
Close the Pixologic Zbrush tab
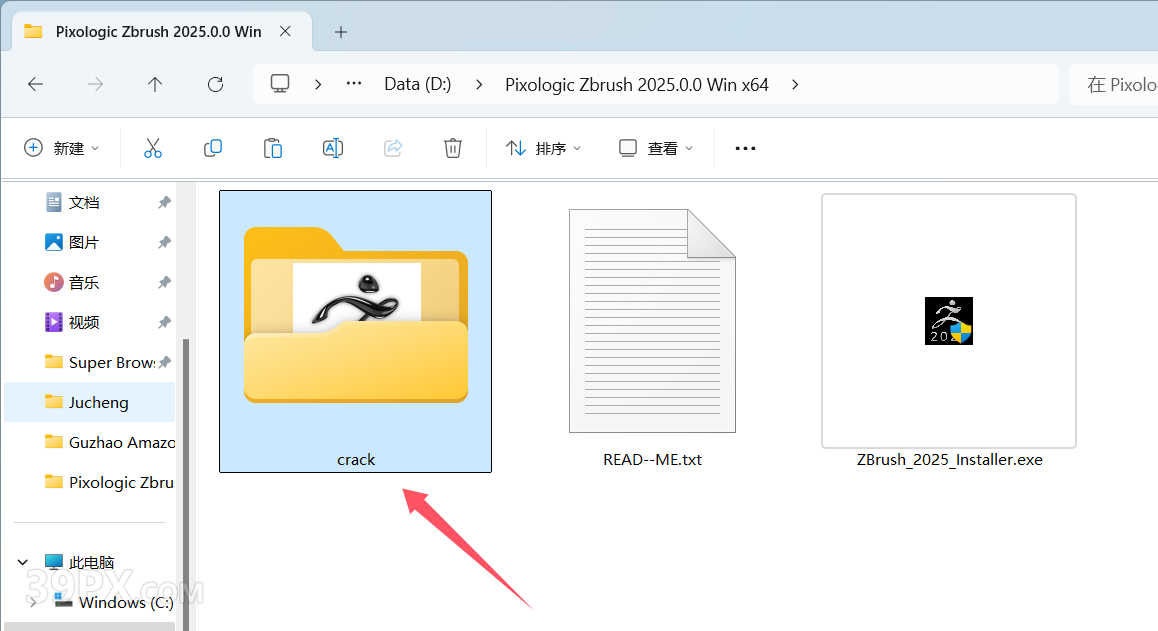(x=285, y=31)
